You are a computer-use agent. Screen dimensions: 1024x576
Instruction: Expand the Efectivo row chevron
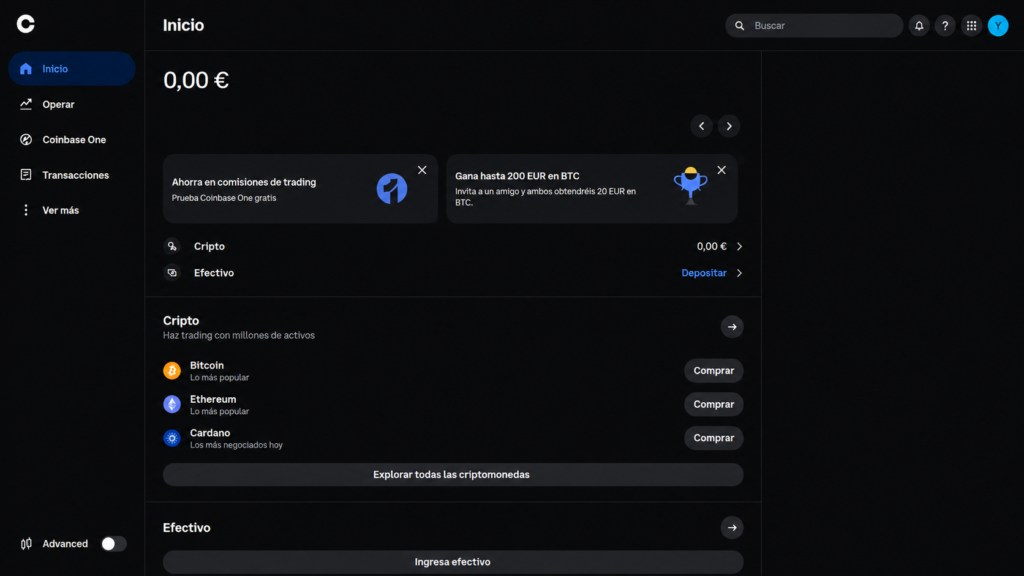[x=739, y=273]
